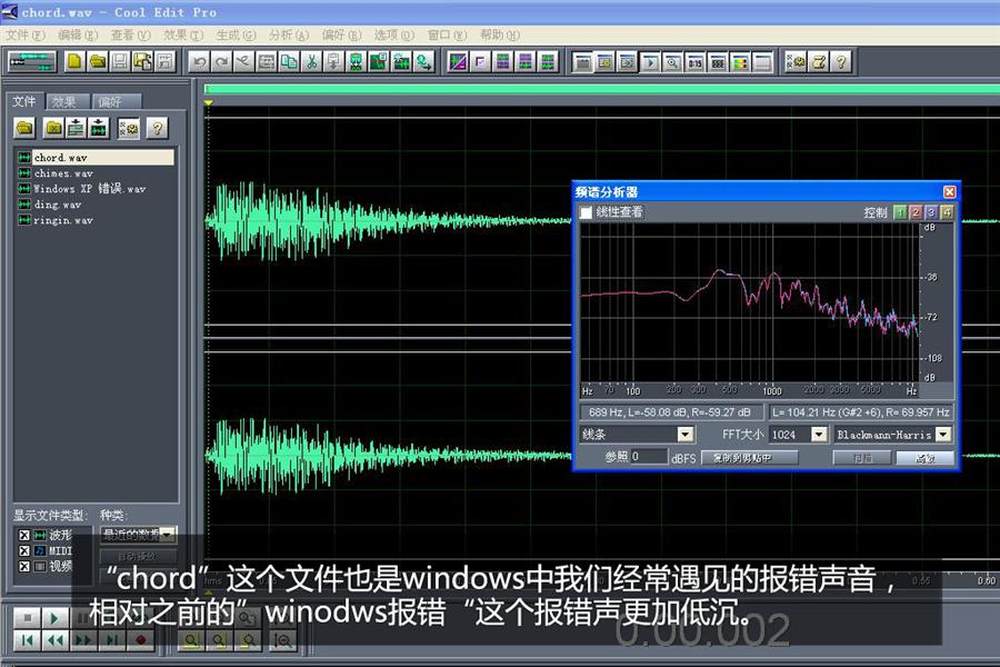Click the 参照 reference value input field
This screenshot has width=1000, height=667.
tap(649, 457)
